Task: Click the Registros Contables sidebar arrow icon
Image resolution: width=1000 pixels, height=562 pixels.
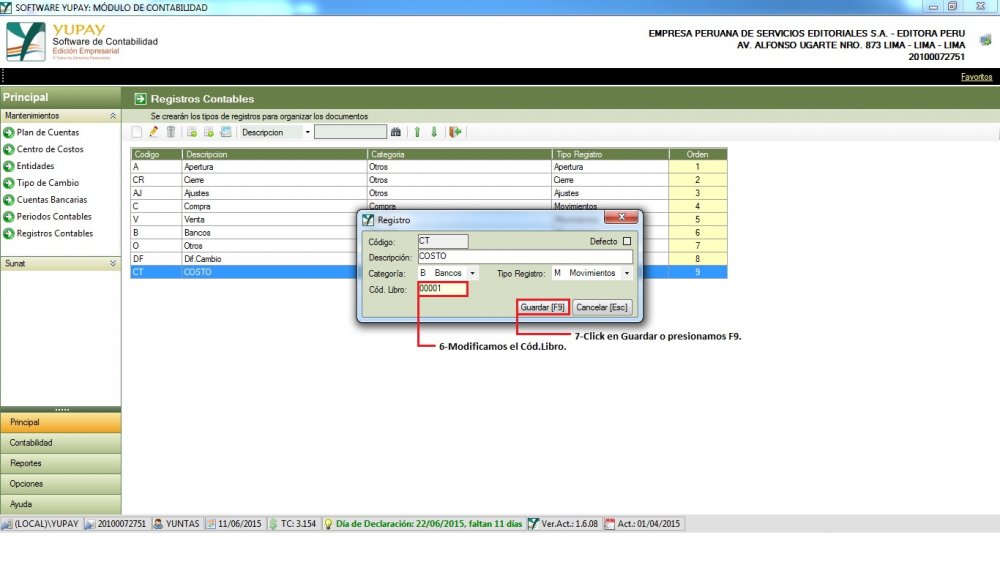Action: coord(9,234)
